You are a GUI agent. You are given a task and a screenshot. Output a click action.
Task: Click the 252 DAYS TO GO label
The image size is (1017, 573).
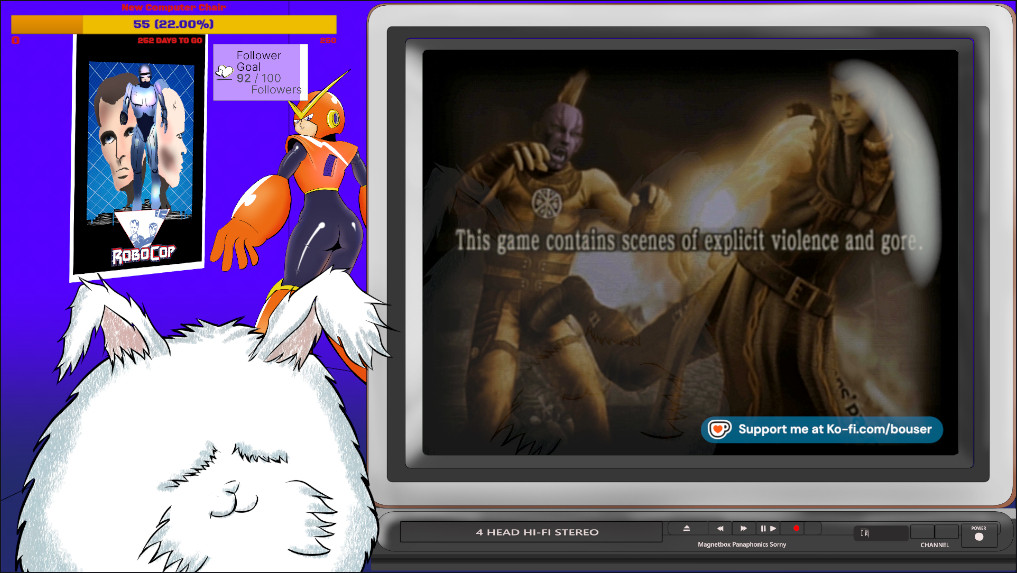pyautogui.click(x=170, y=40)
